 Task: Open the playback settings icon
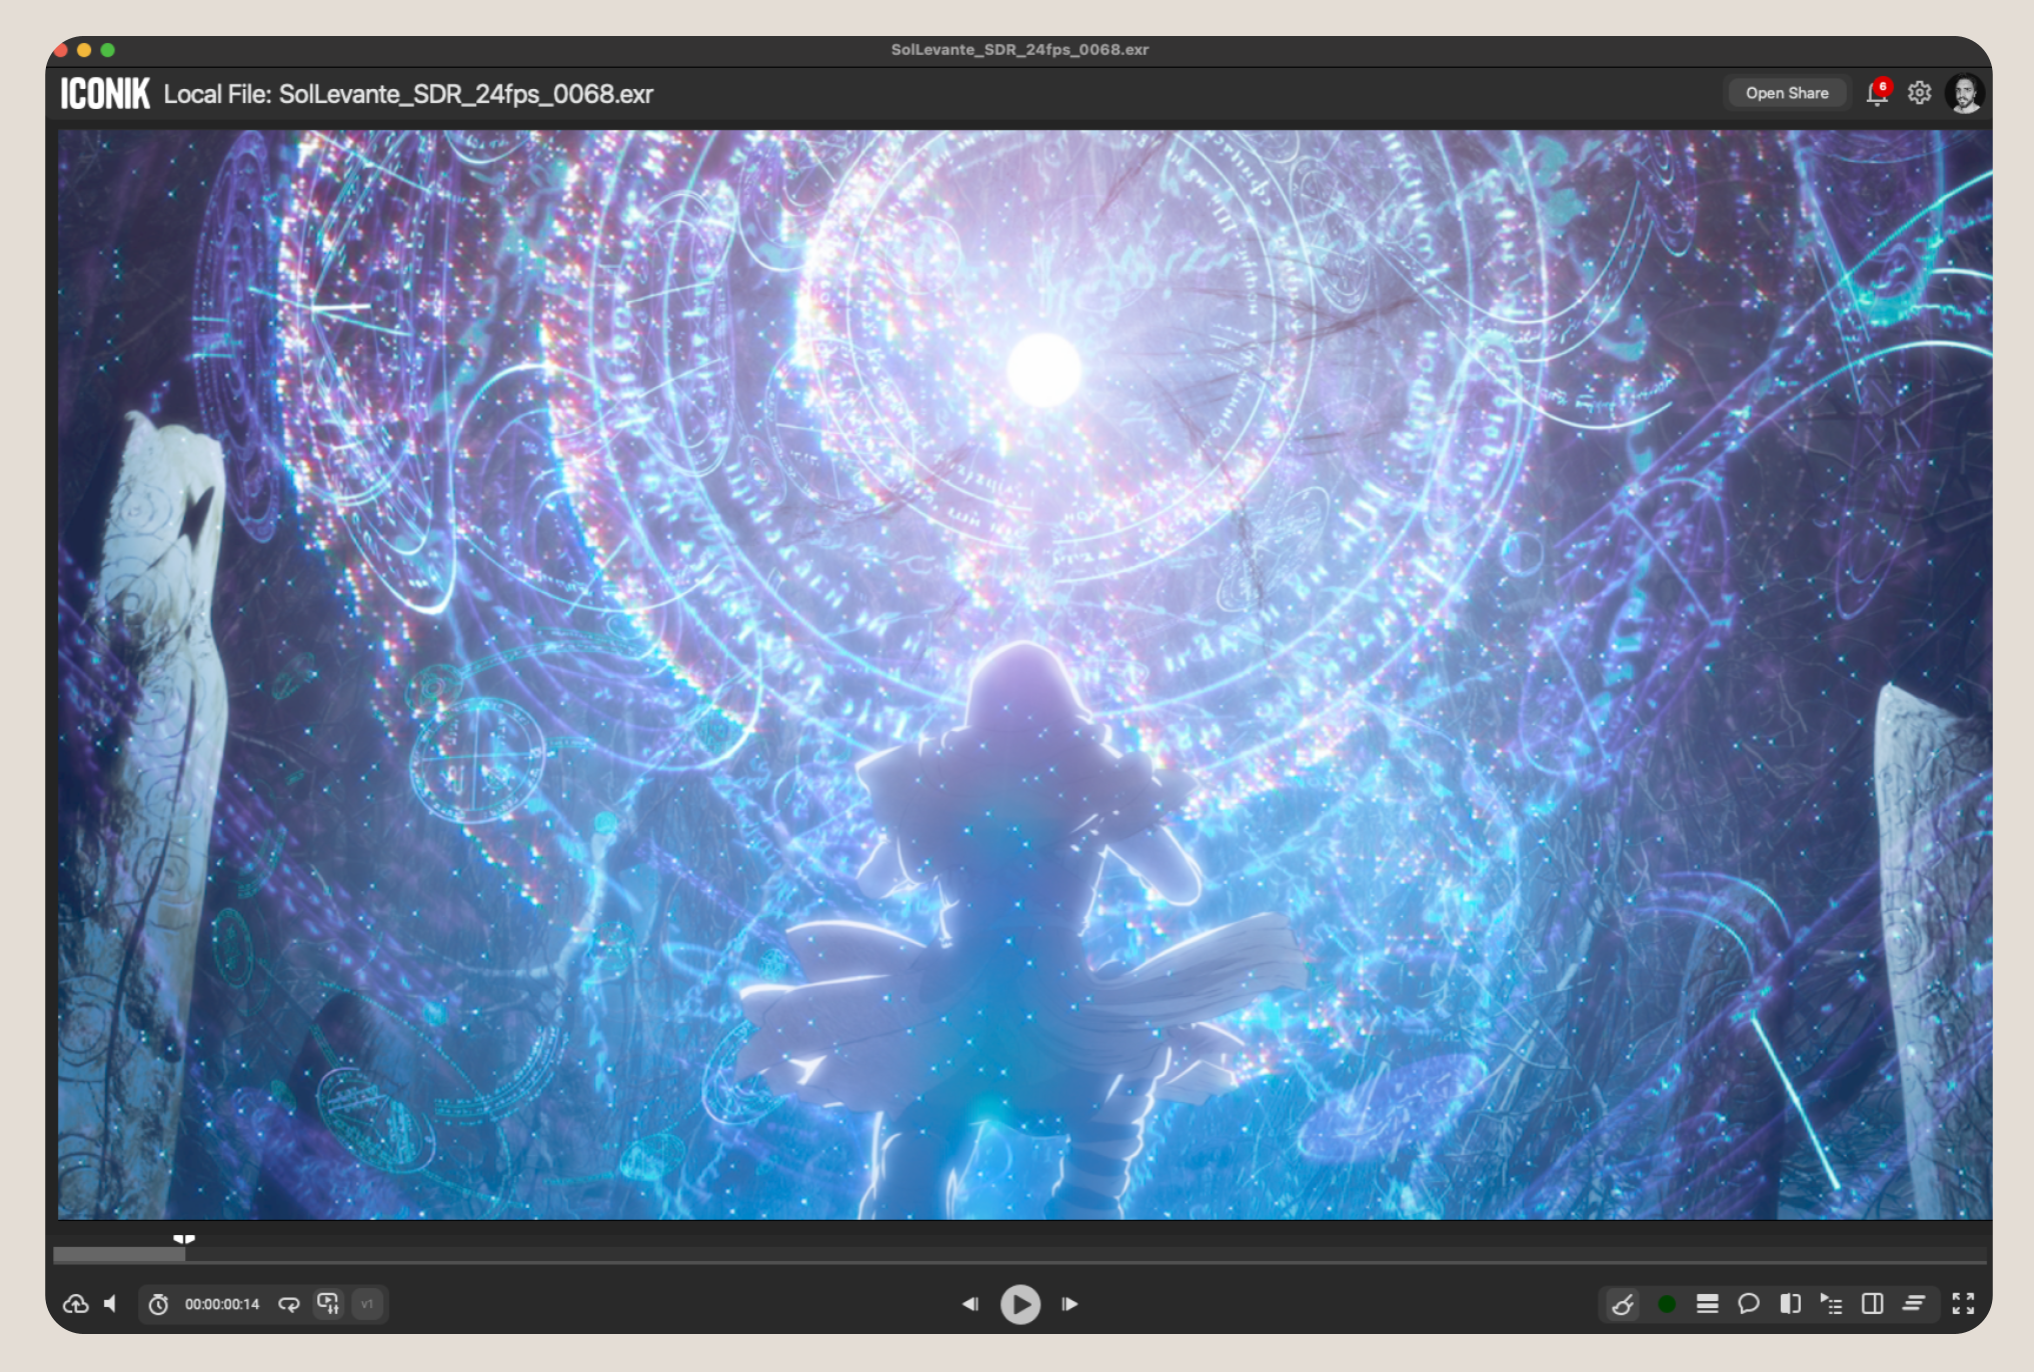tap(328, 1304)
